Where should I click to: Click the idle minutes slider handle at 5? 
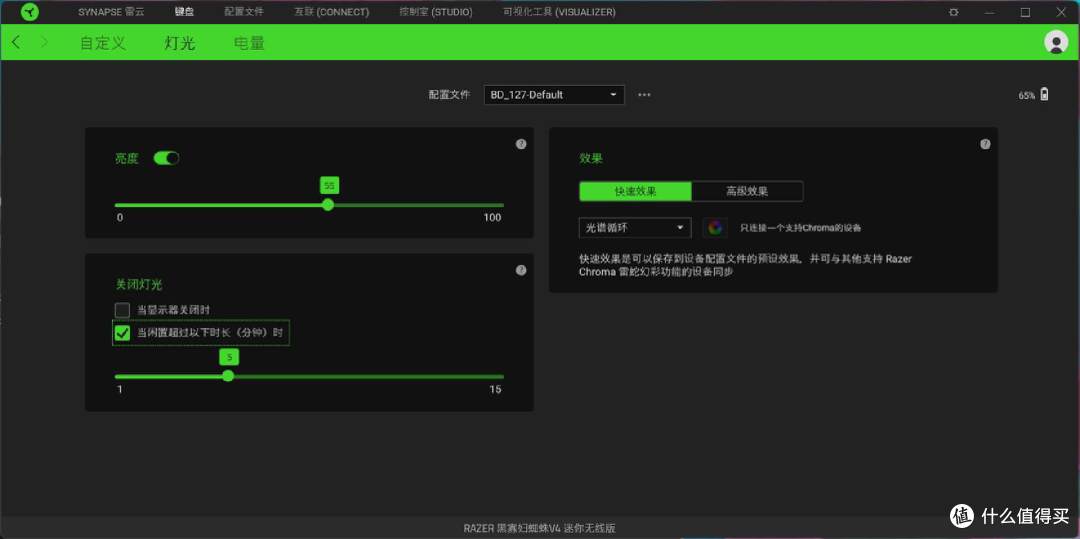pos(228,376)
